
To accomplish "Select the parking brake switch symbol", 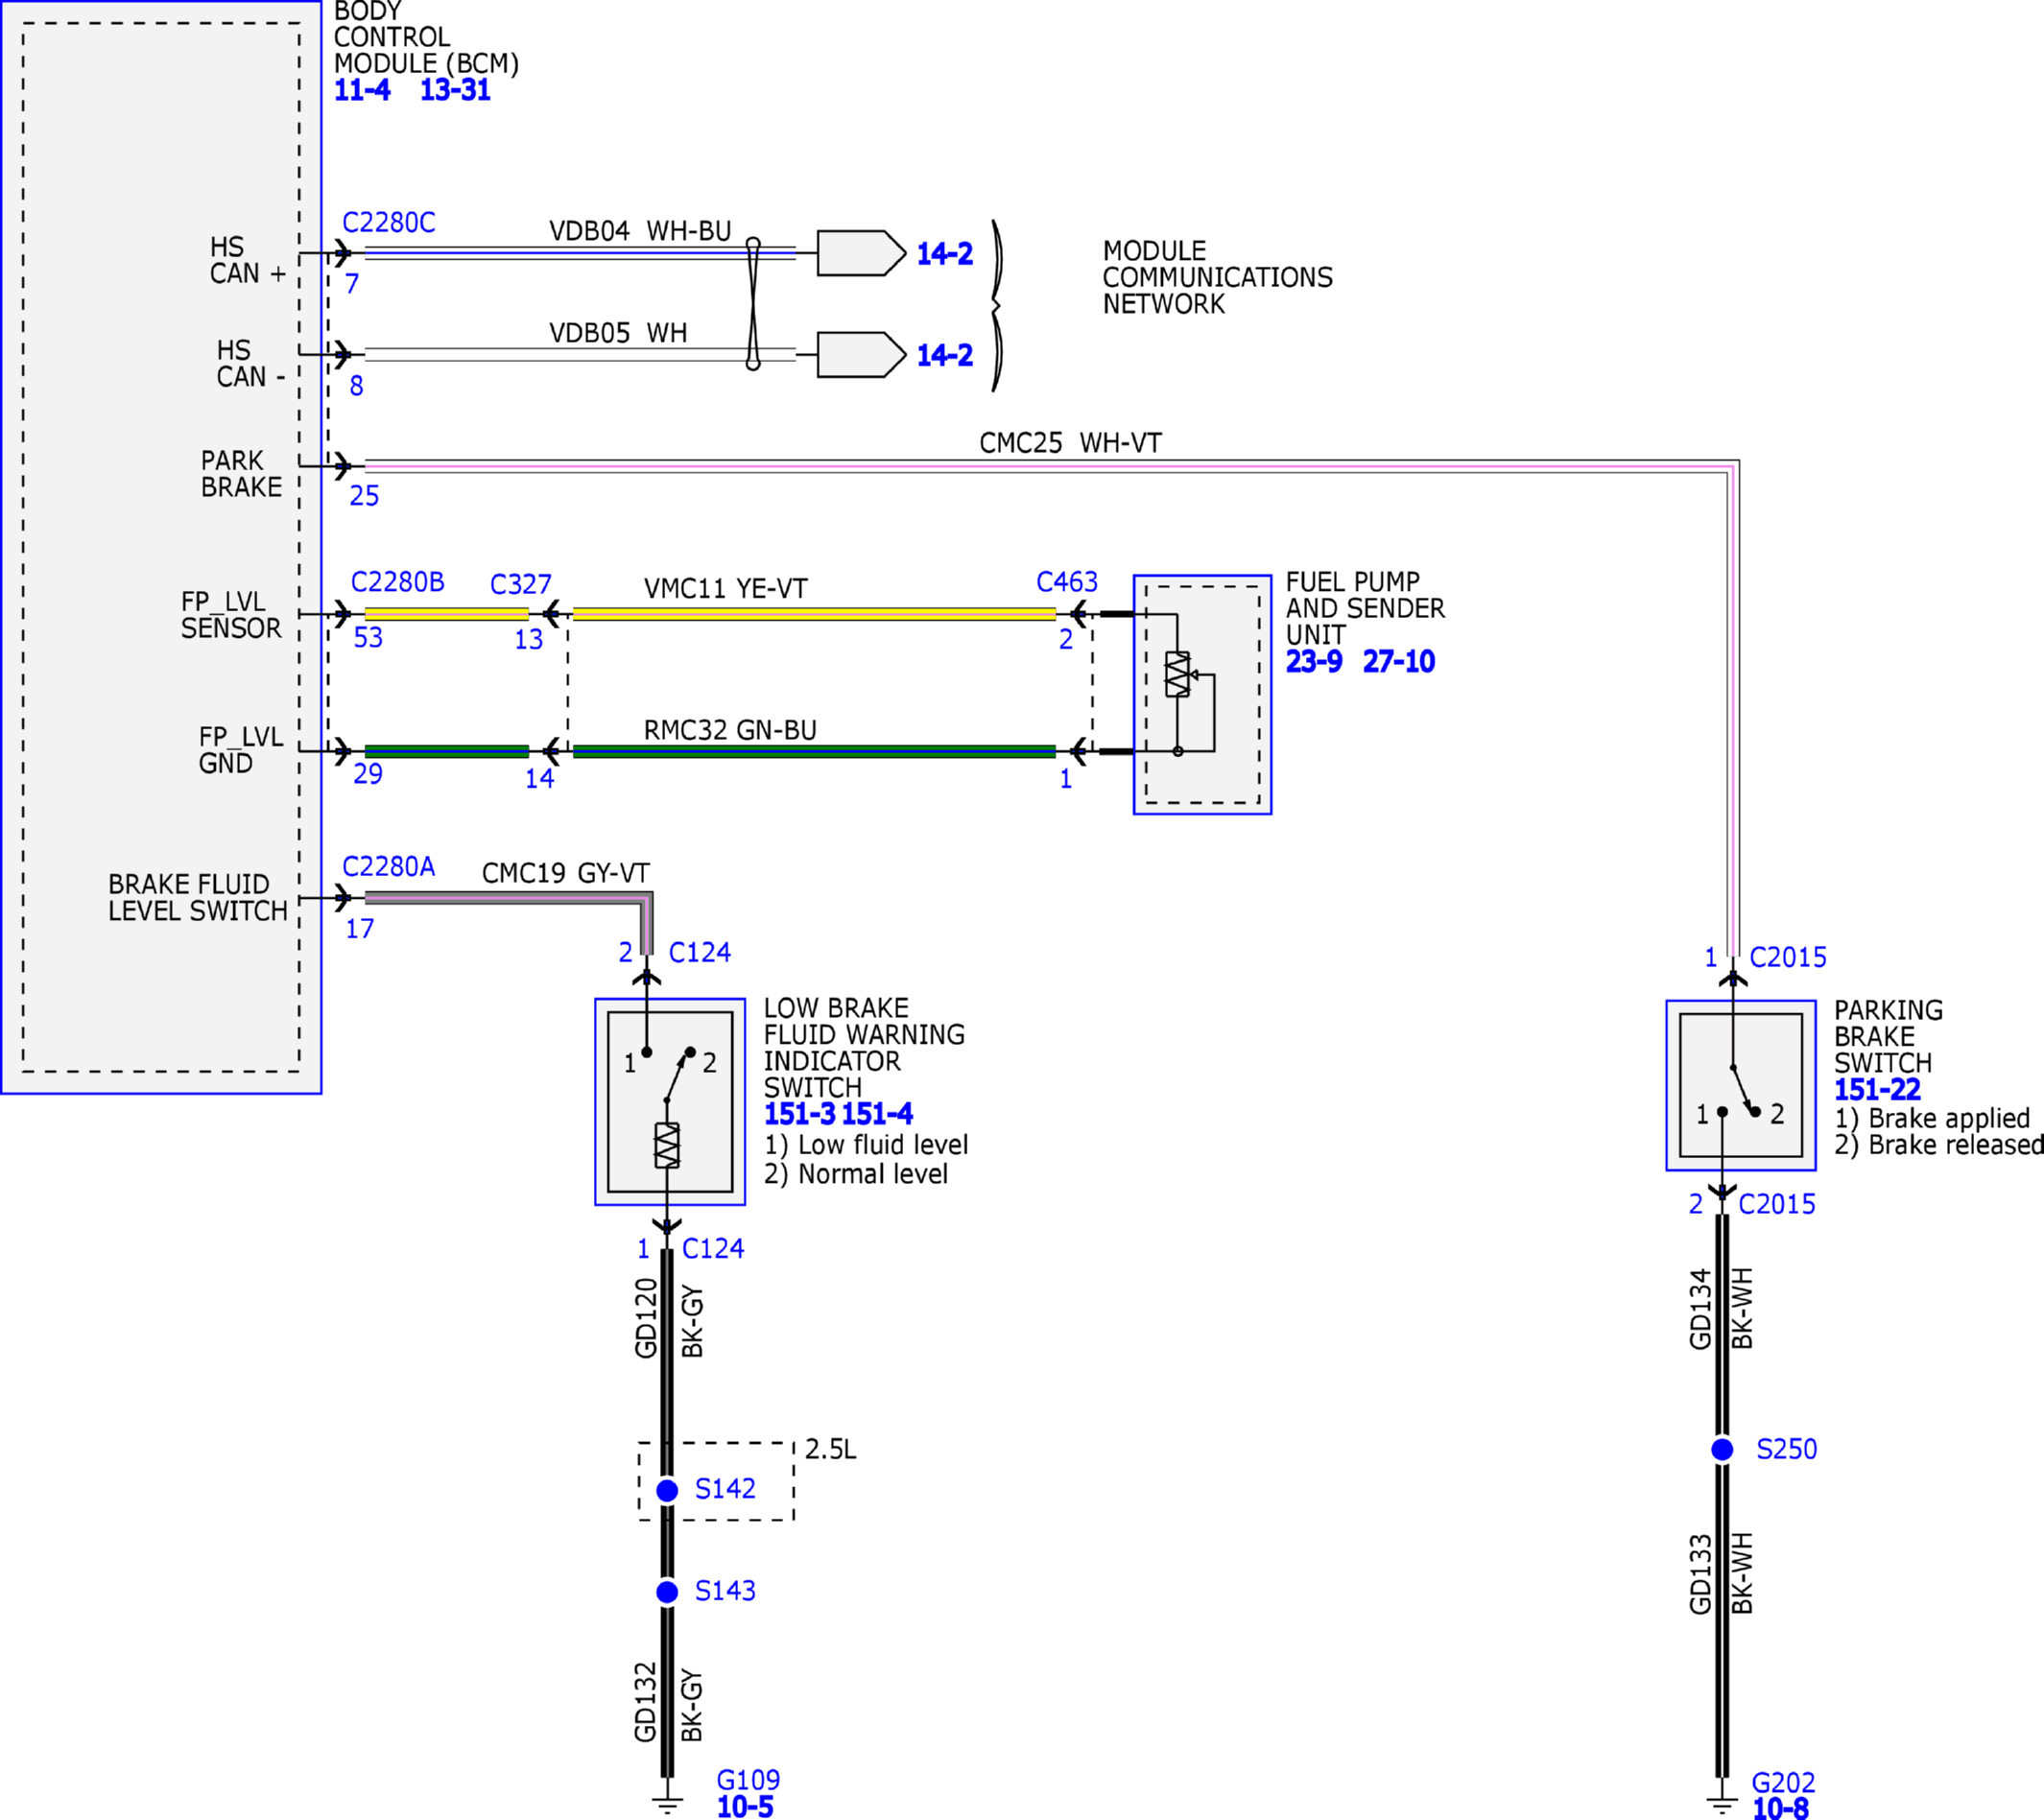I will point(1740,1085).
